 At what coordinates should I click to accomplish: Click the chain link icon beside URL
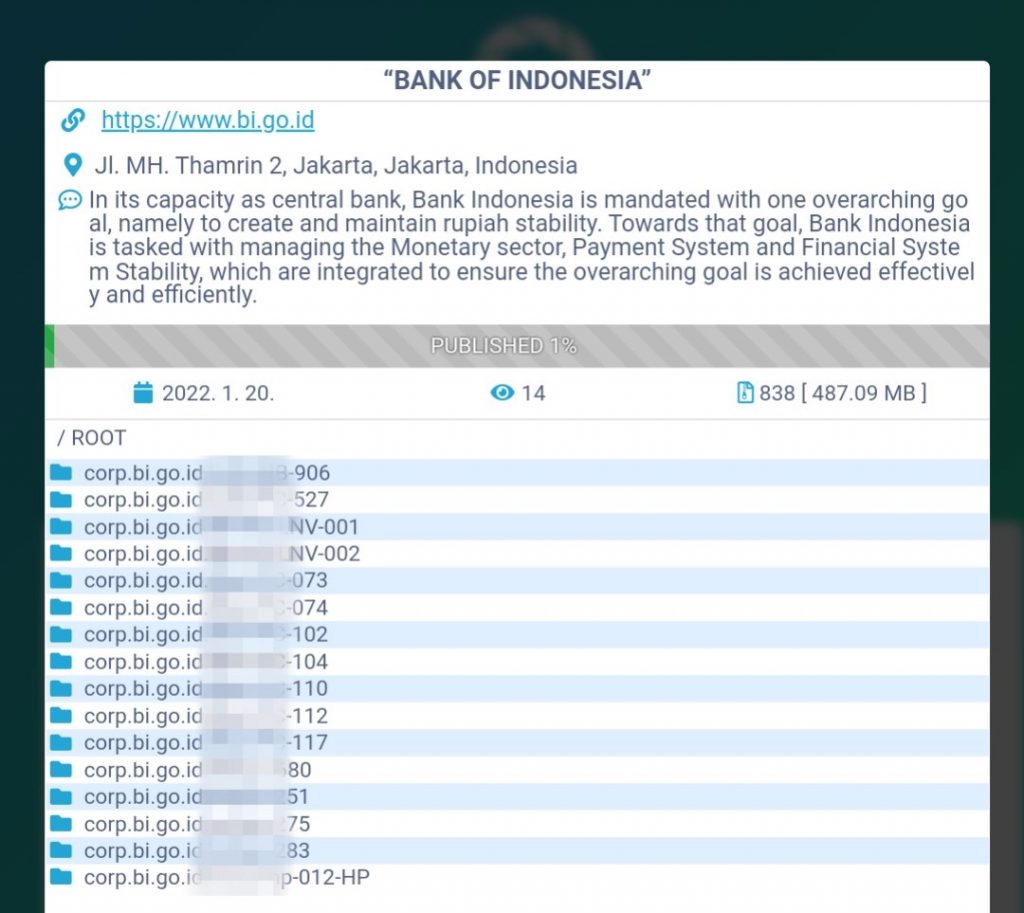tap(72, 121)
